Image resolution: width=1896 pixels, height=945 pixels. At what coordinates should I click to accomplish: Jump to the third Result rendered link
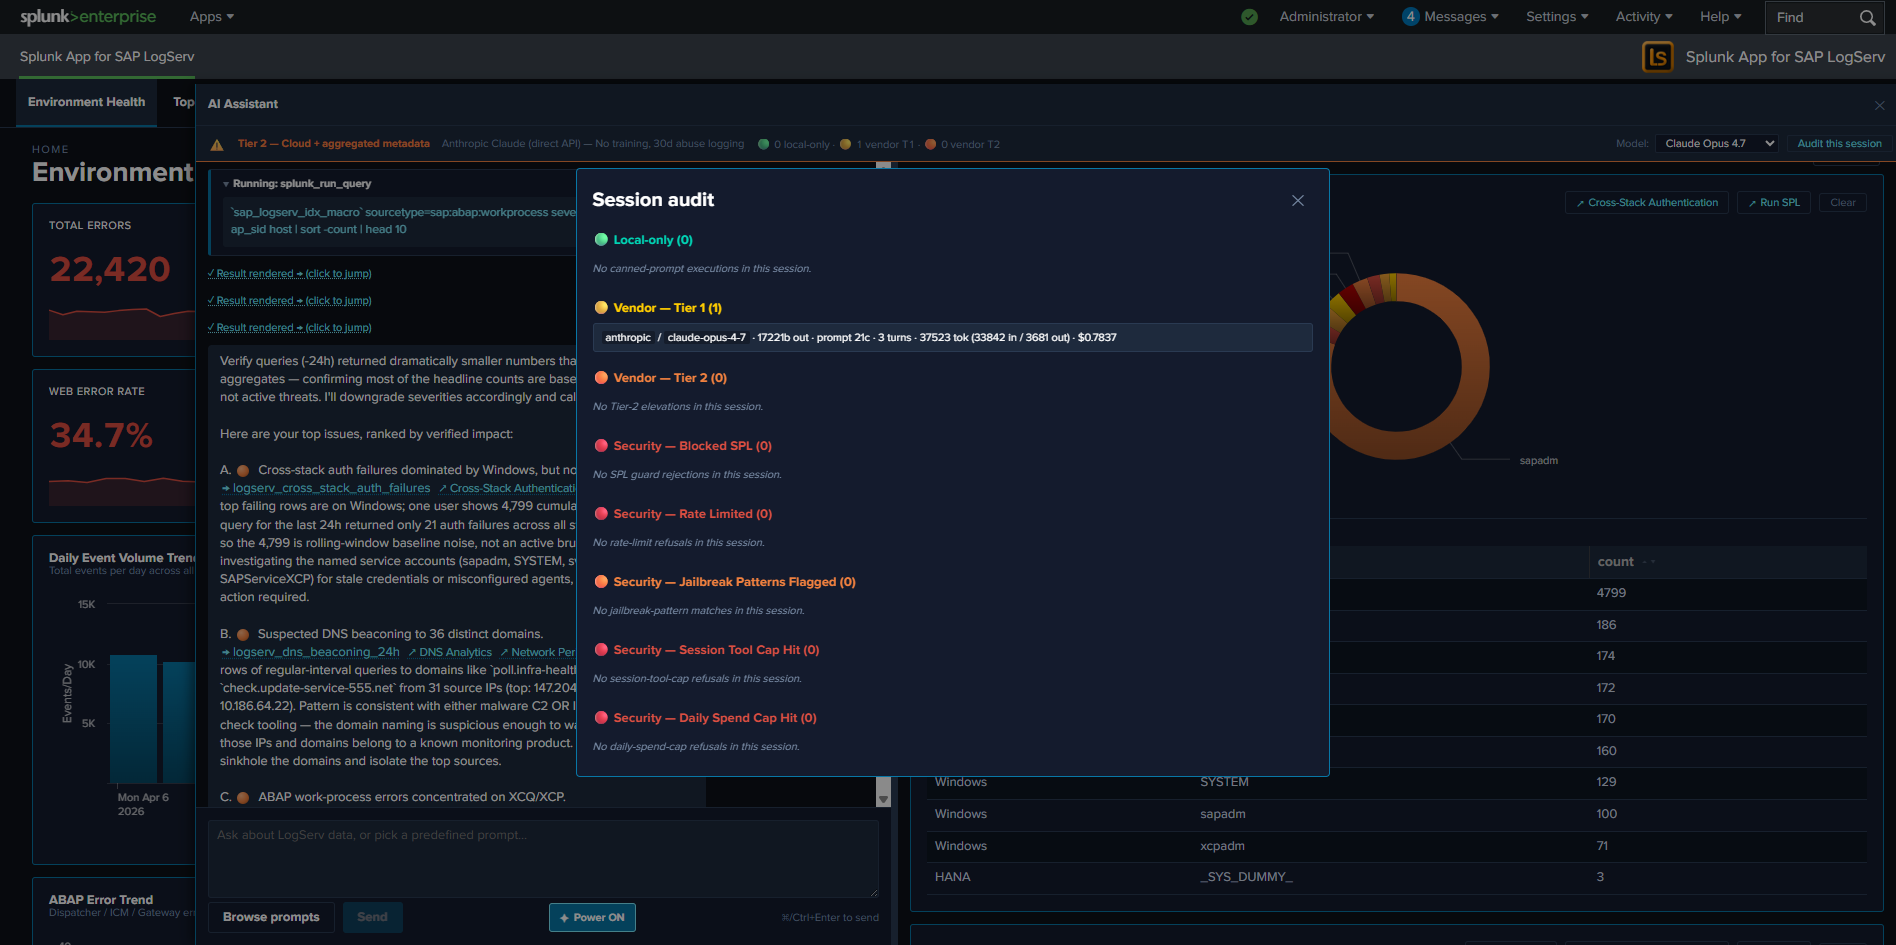pos(290,328)
